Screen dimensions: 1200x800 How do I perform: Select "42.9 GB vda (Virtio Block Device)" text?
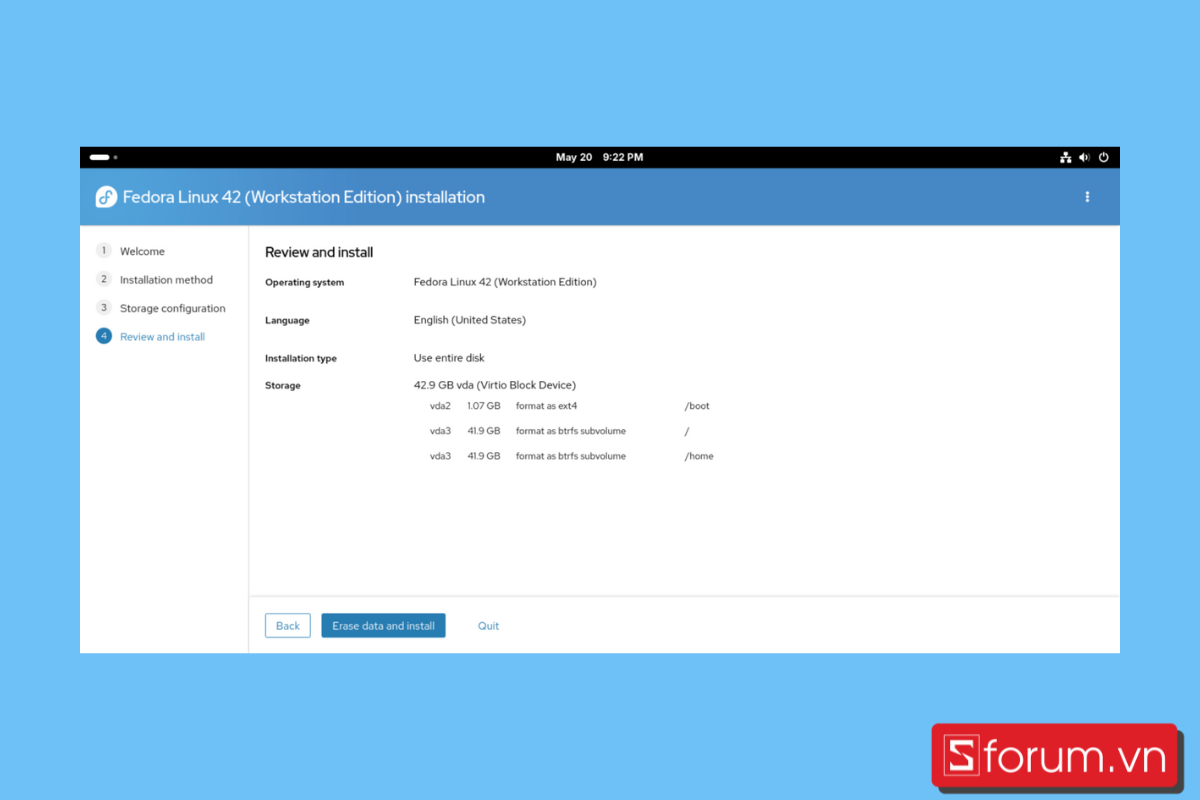(x=495, y=385)
